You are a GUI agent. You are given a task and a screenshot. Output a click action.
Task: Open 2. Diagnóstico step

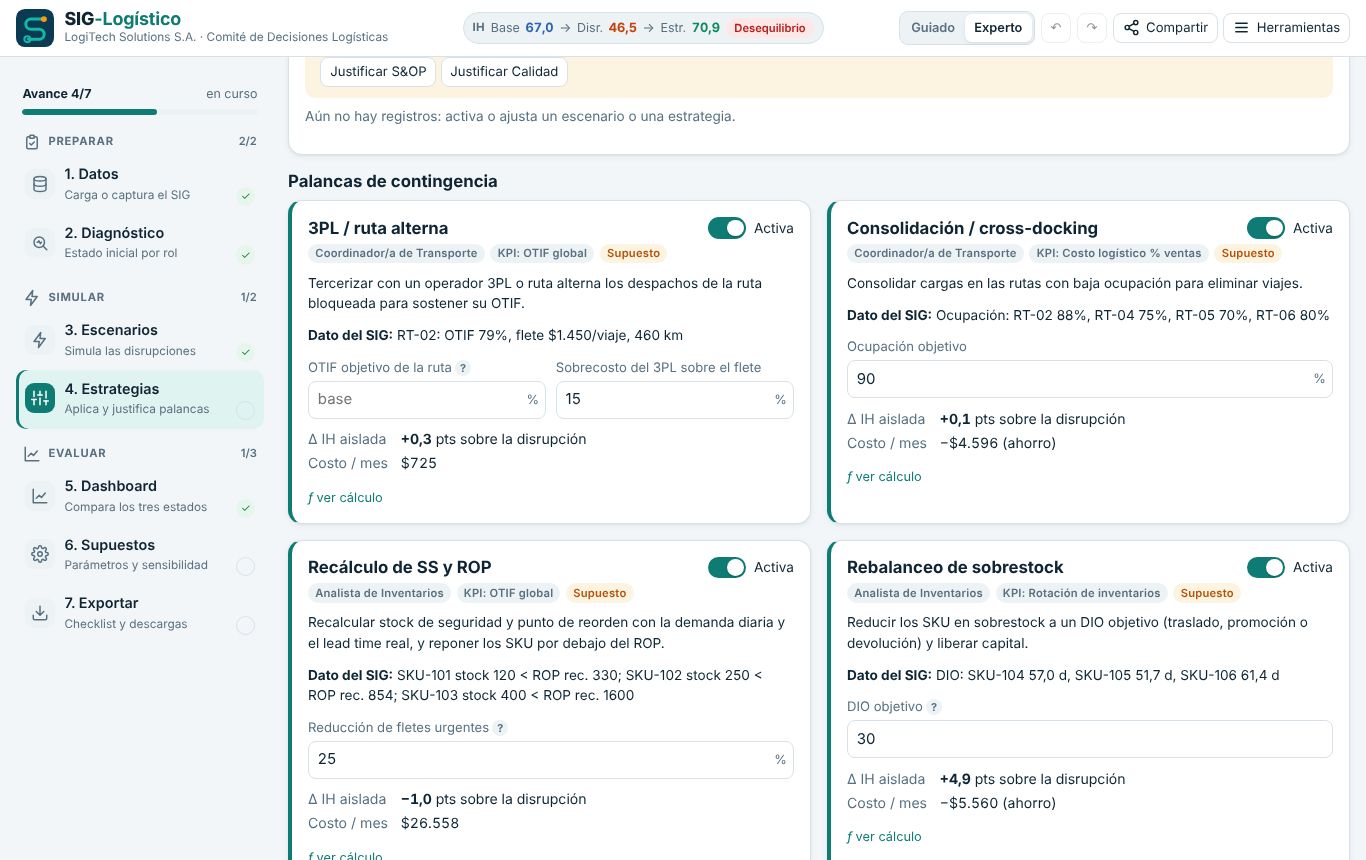pos(140,243)
